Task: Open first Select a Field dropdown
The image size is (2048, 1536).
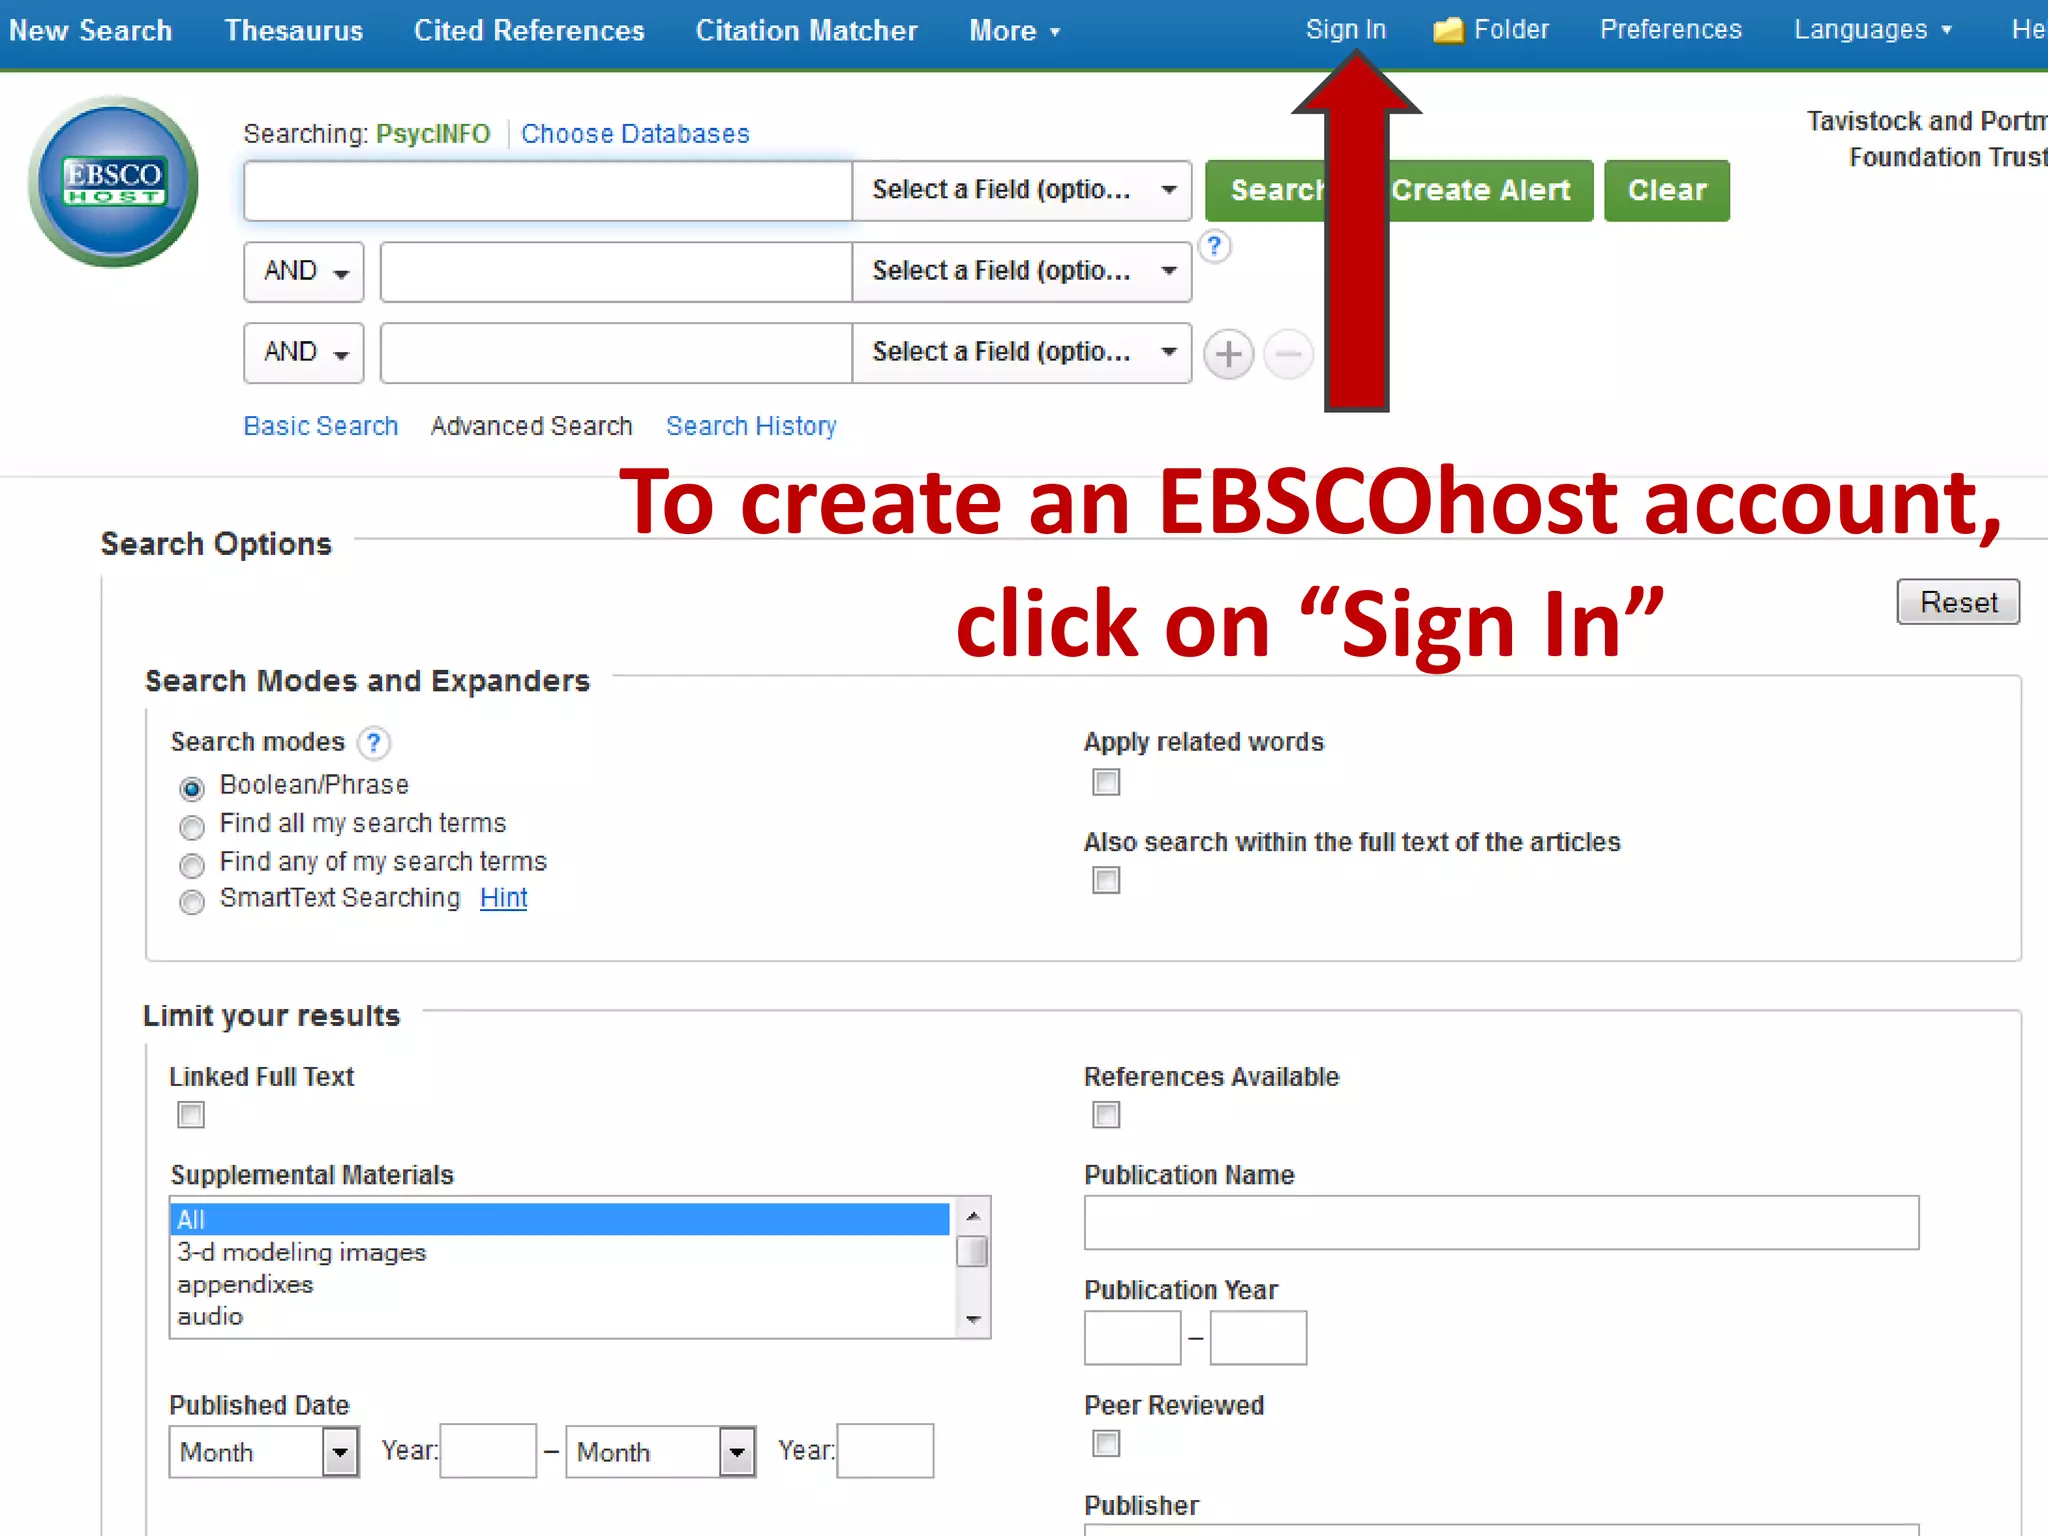Action: 1021,190
